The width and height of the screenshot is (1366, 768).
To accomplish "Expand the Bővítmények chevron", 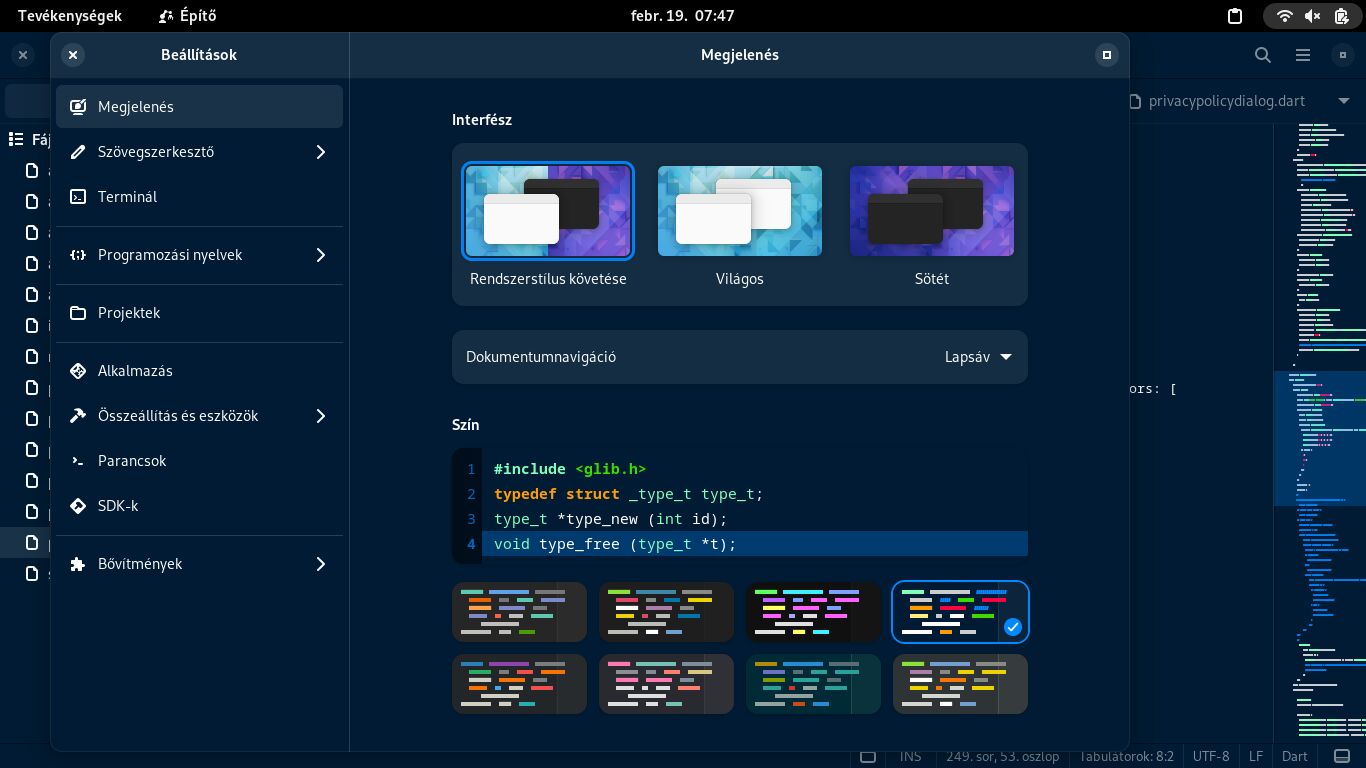I will 321,564.
